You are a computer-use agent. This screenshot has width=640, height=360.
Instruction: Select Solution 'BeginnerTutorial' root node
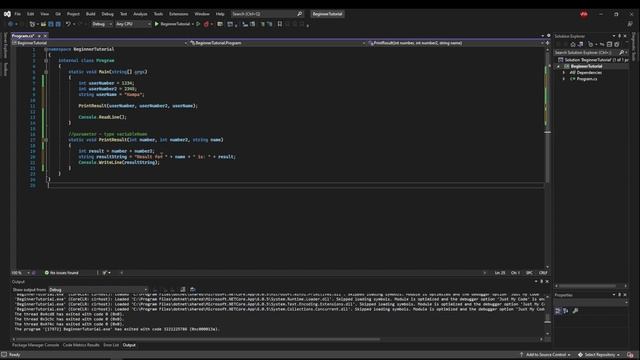(593, 60)
